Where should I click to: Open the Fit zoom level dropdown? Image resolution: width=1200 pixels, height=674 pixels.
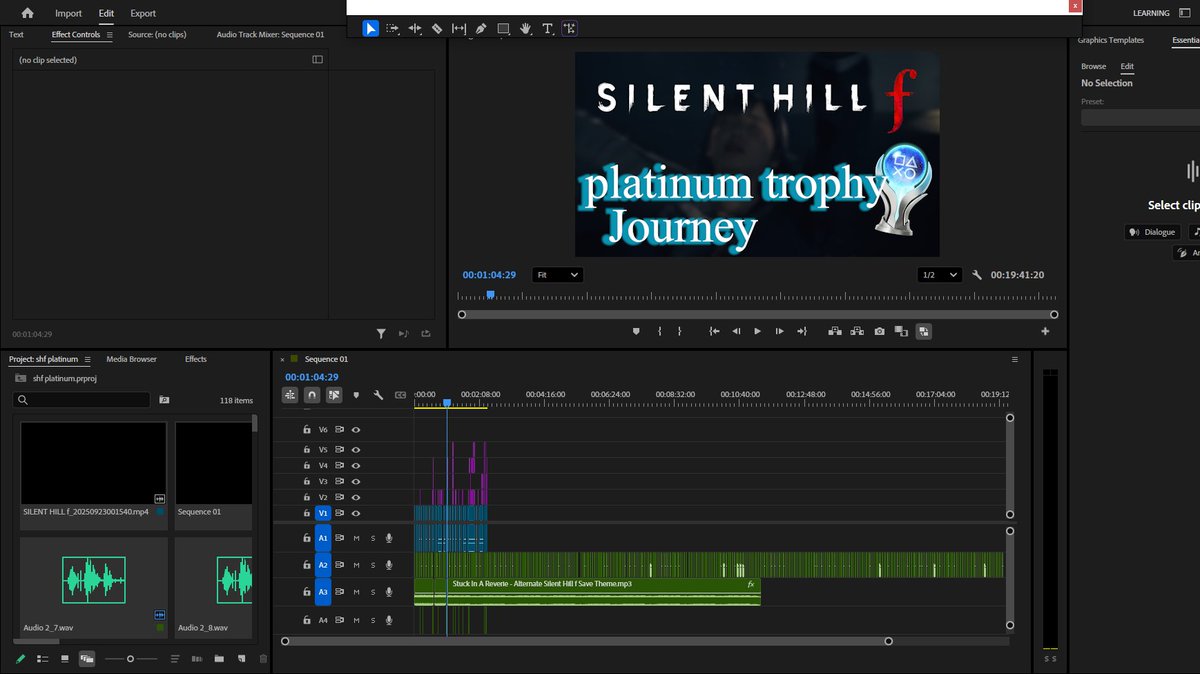(558, 275)
